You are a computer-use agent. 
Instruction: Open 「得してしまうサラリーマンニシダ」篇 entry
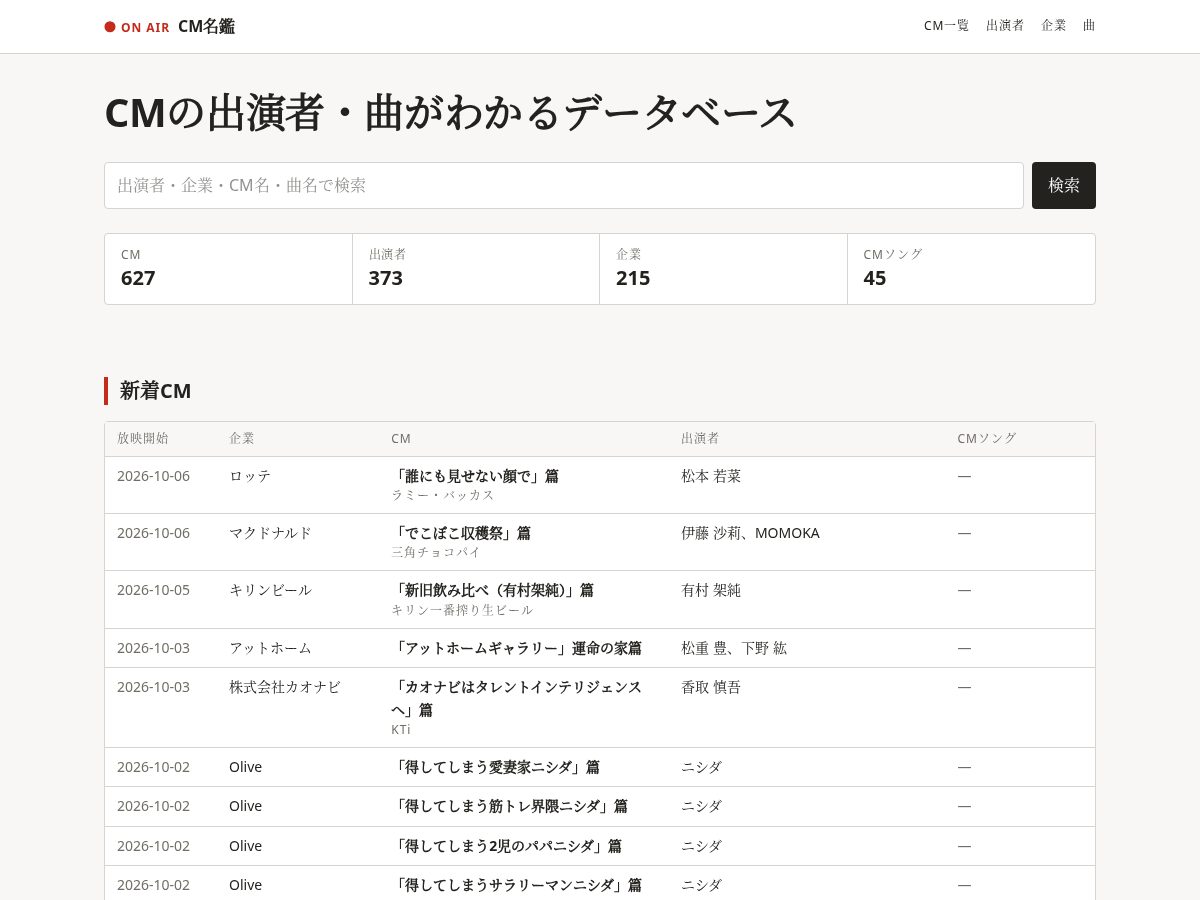click(x=516, y=885)
